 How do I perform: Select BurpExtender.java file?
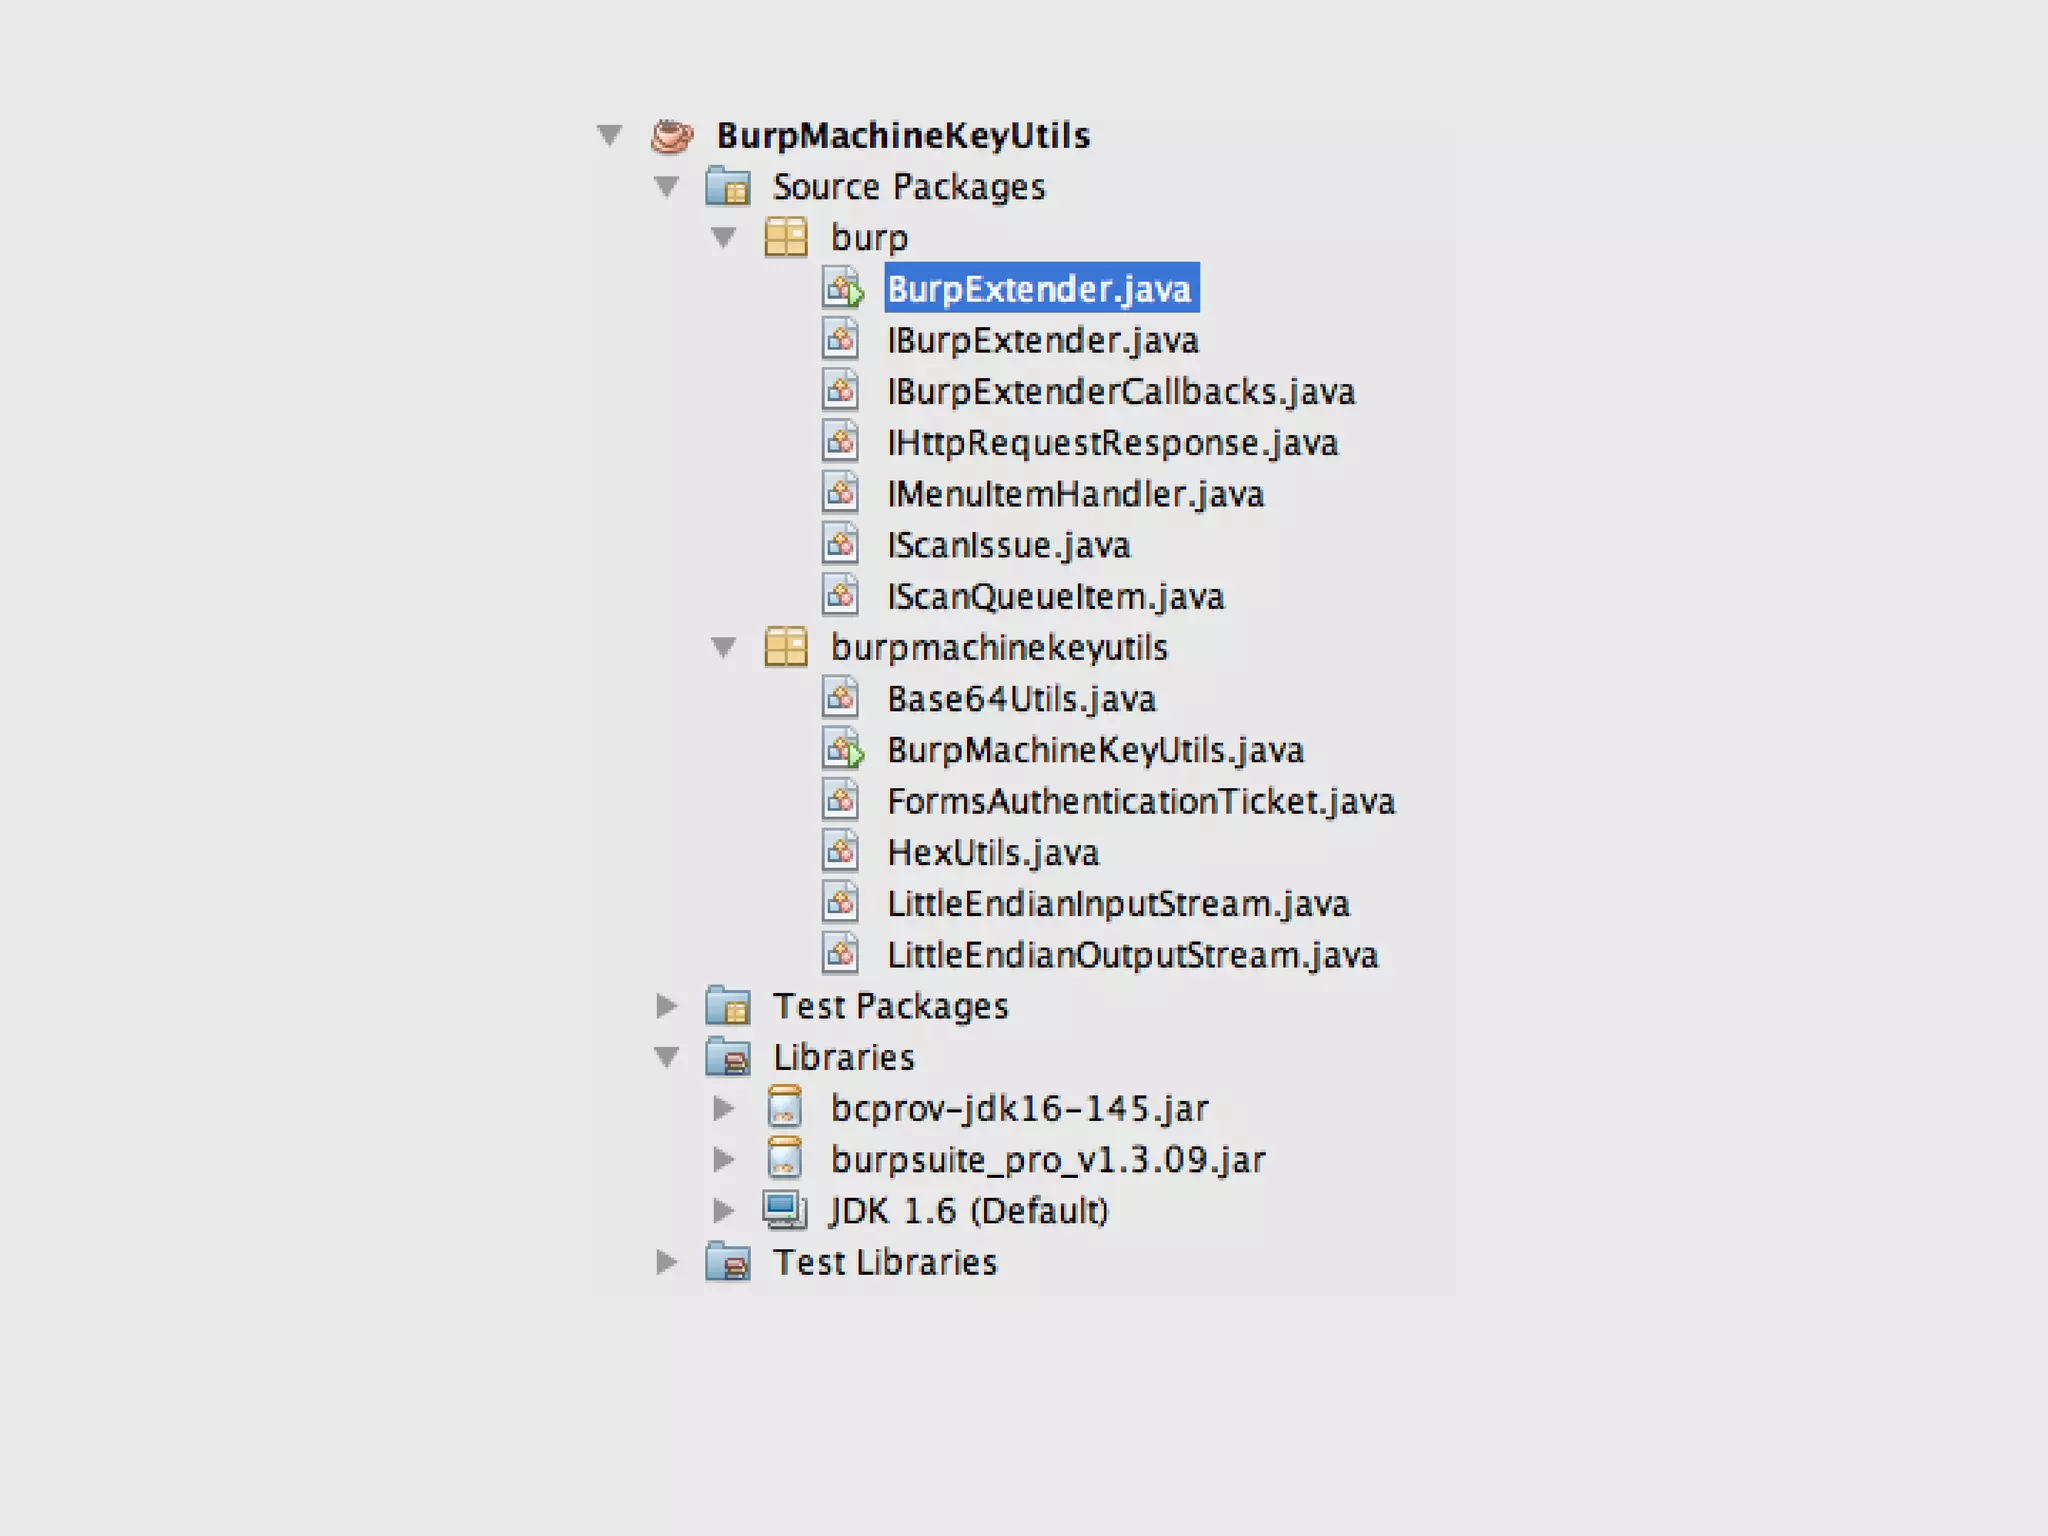point(1040,289)
